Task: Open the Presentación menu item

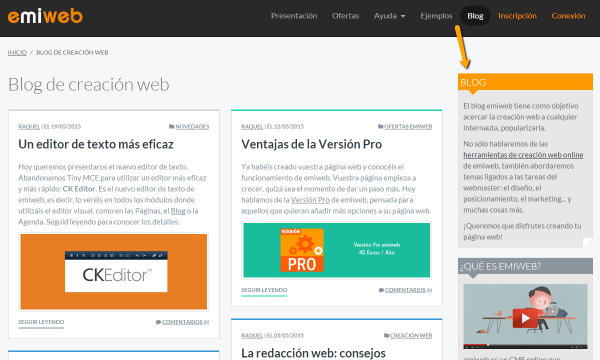Action: tap(294, 16)
